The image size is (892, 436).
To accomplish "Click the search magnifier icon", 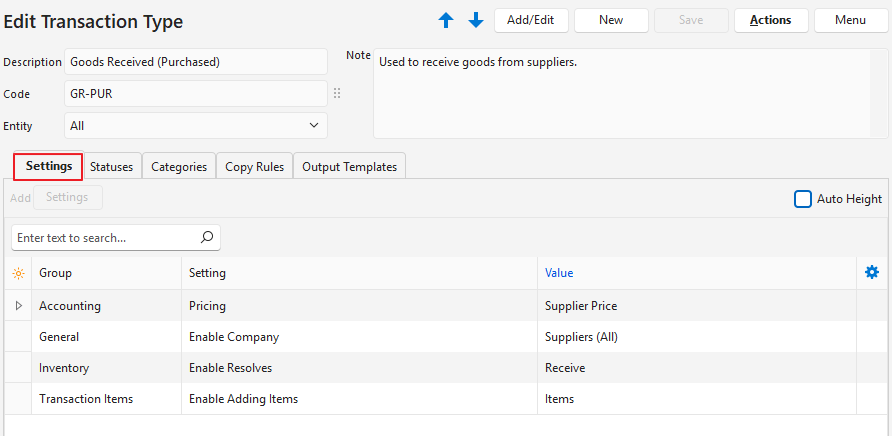I will (x=207, y=238).
